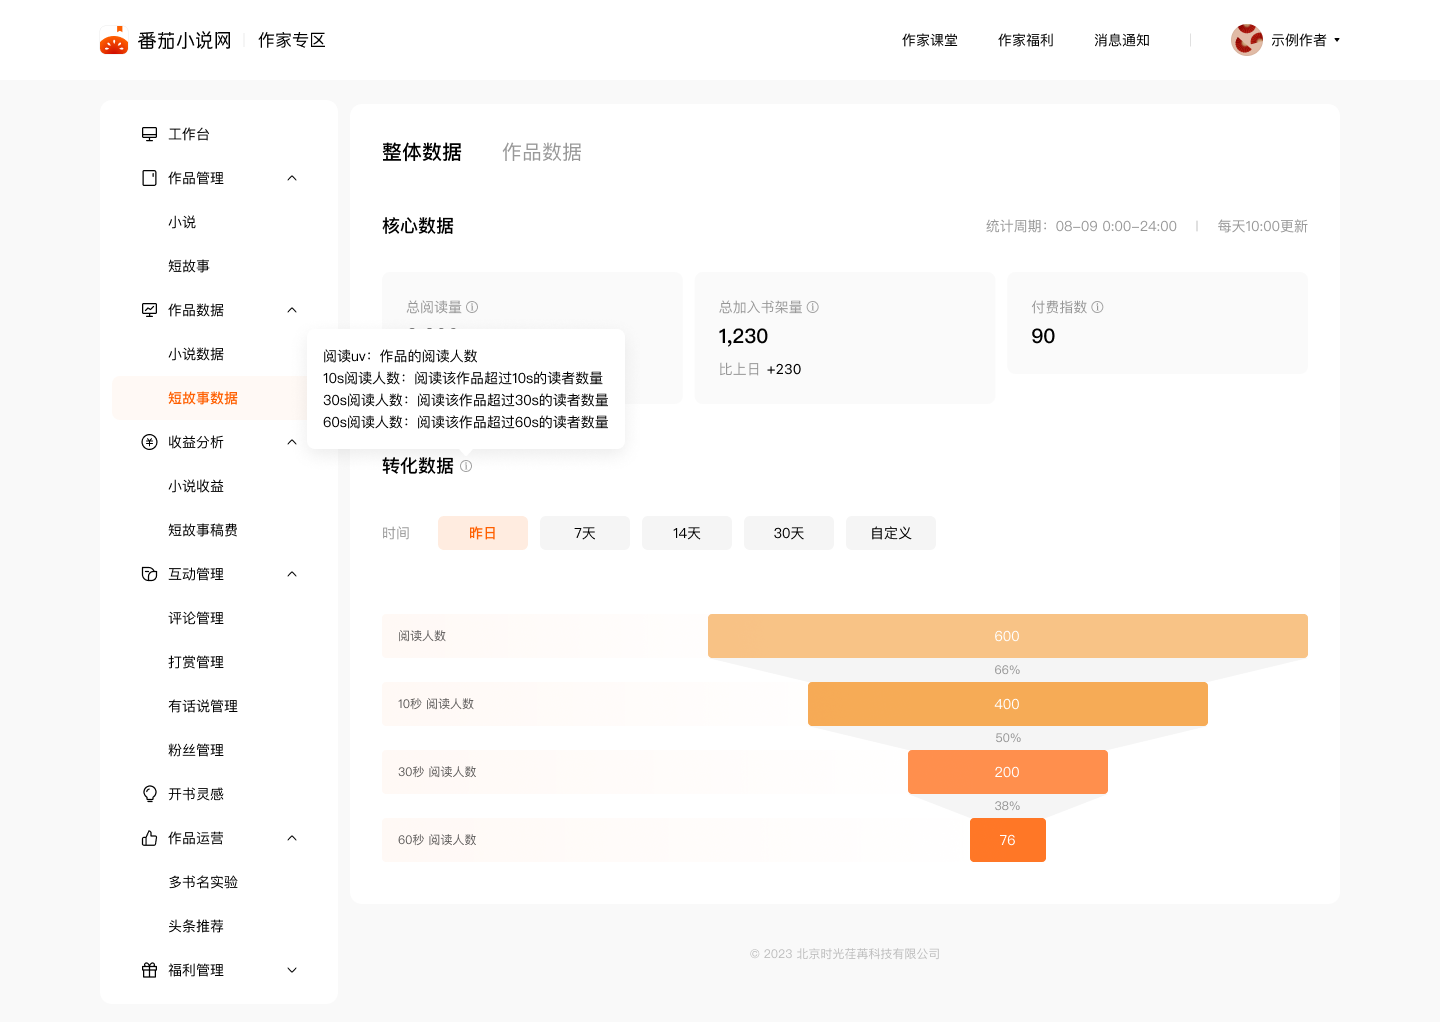The width and height of the screenshot is (1440, 1022).
Task: Select the 30天 time range
Action: tap(789, 533)
